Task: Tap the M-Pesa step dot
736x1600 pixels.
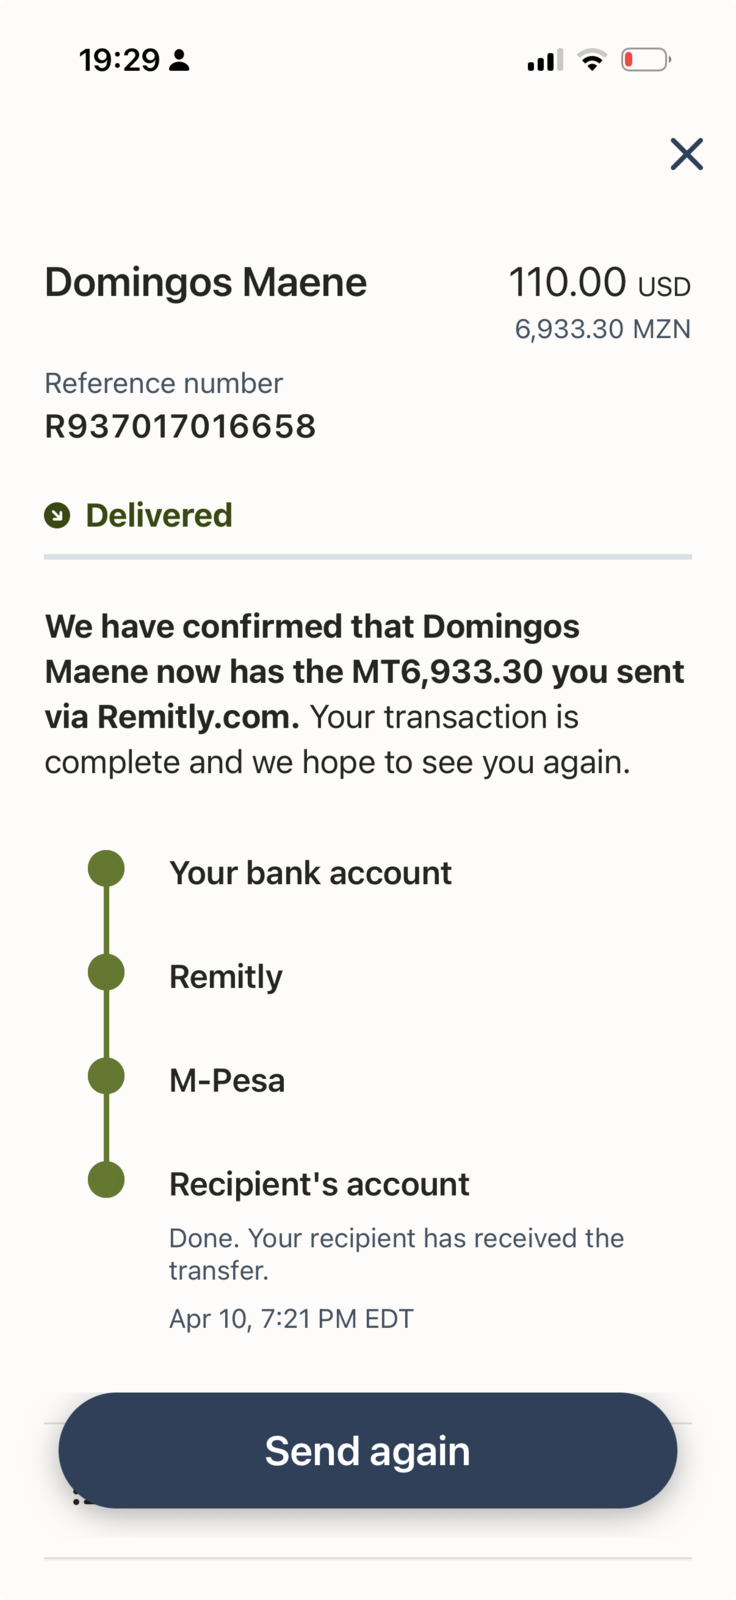Action: coord(106,1076)
